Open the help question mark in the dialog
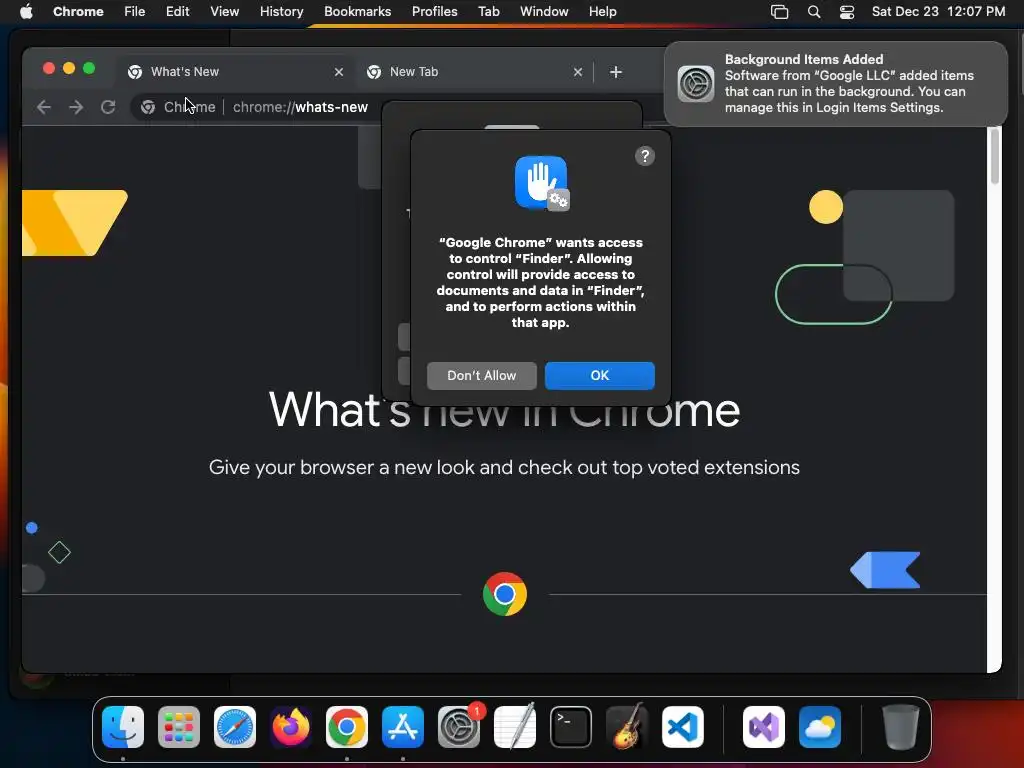 coord(645,156)
